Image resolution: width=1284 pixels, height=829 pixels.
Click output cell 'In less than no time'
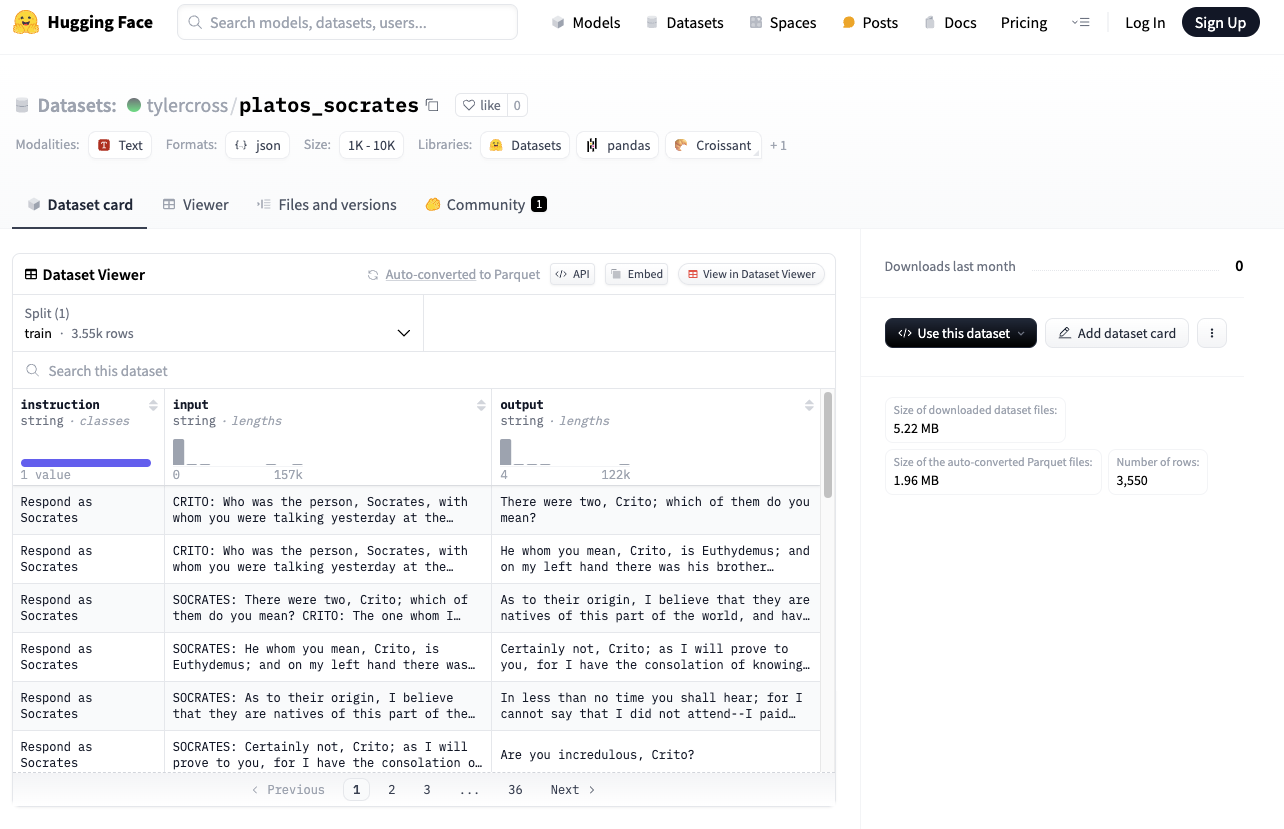point(656,706)
